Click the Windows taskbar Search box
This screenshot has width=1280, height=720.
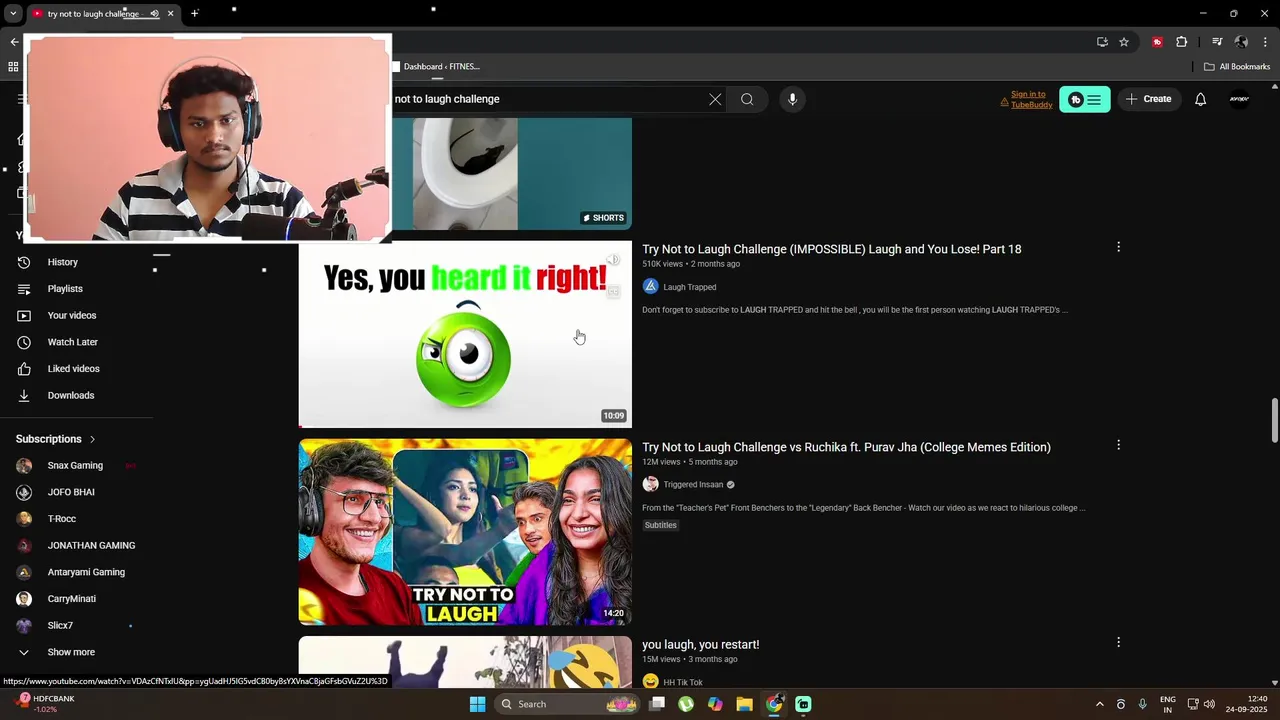[x=568, y=704]
